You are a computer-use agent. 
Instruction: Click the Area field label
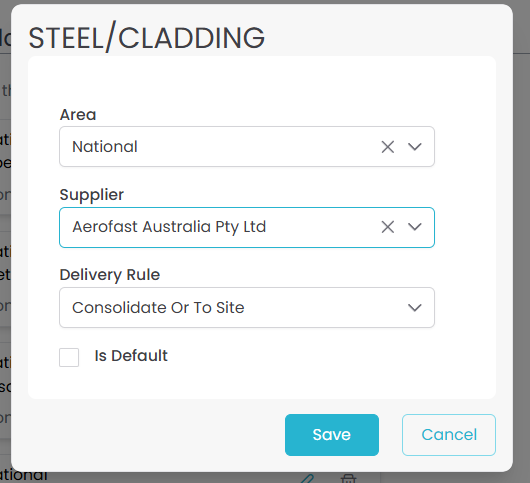tap(78, 115)
